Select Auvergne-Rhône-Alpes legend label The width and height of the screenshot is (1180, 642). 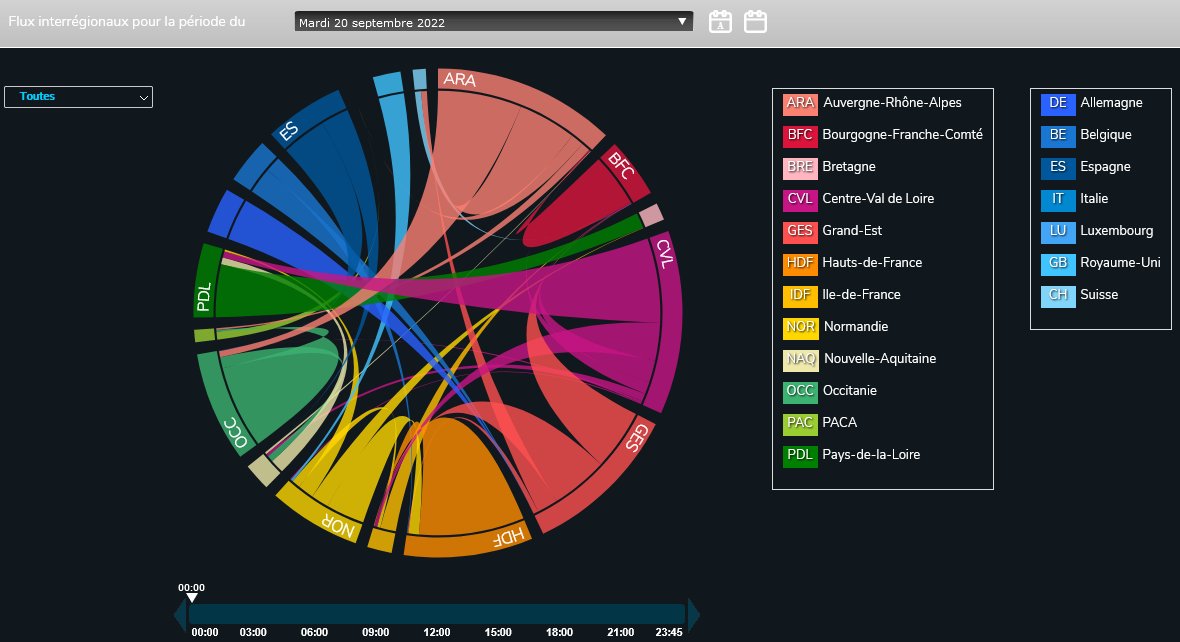point(892,102)
